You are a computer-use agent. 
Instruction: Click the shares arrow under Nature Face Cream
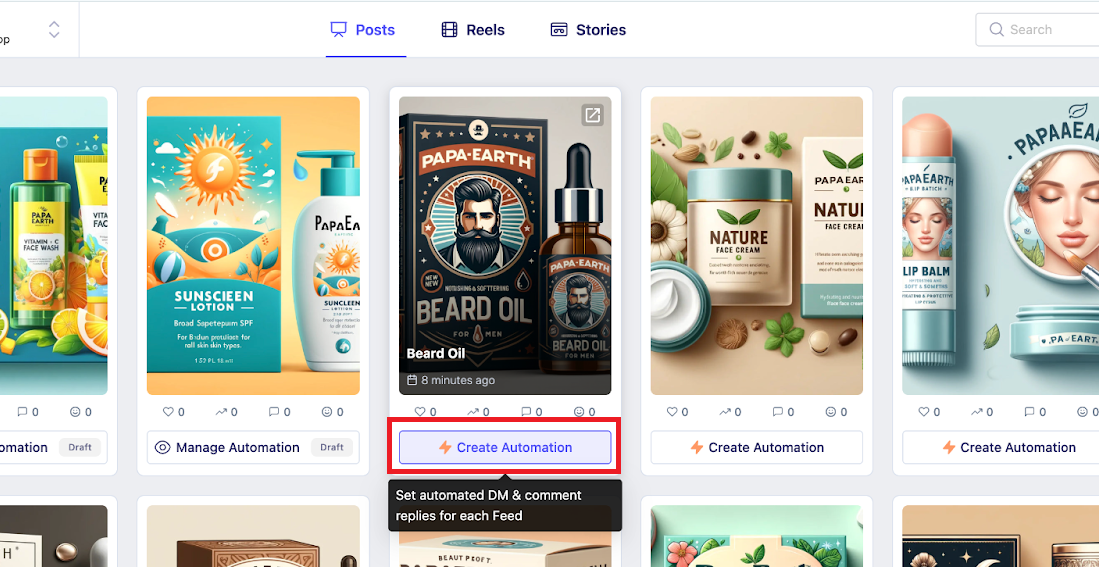(x=725, y=412)
